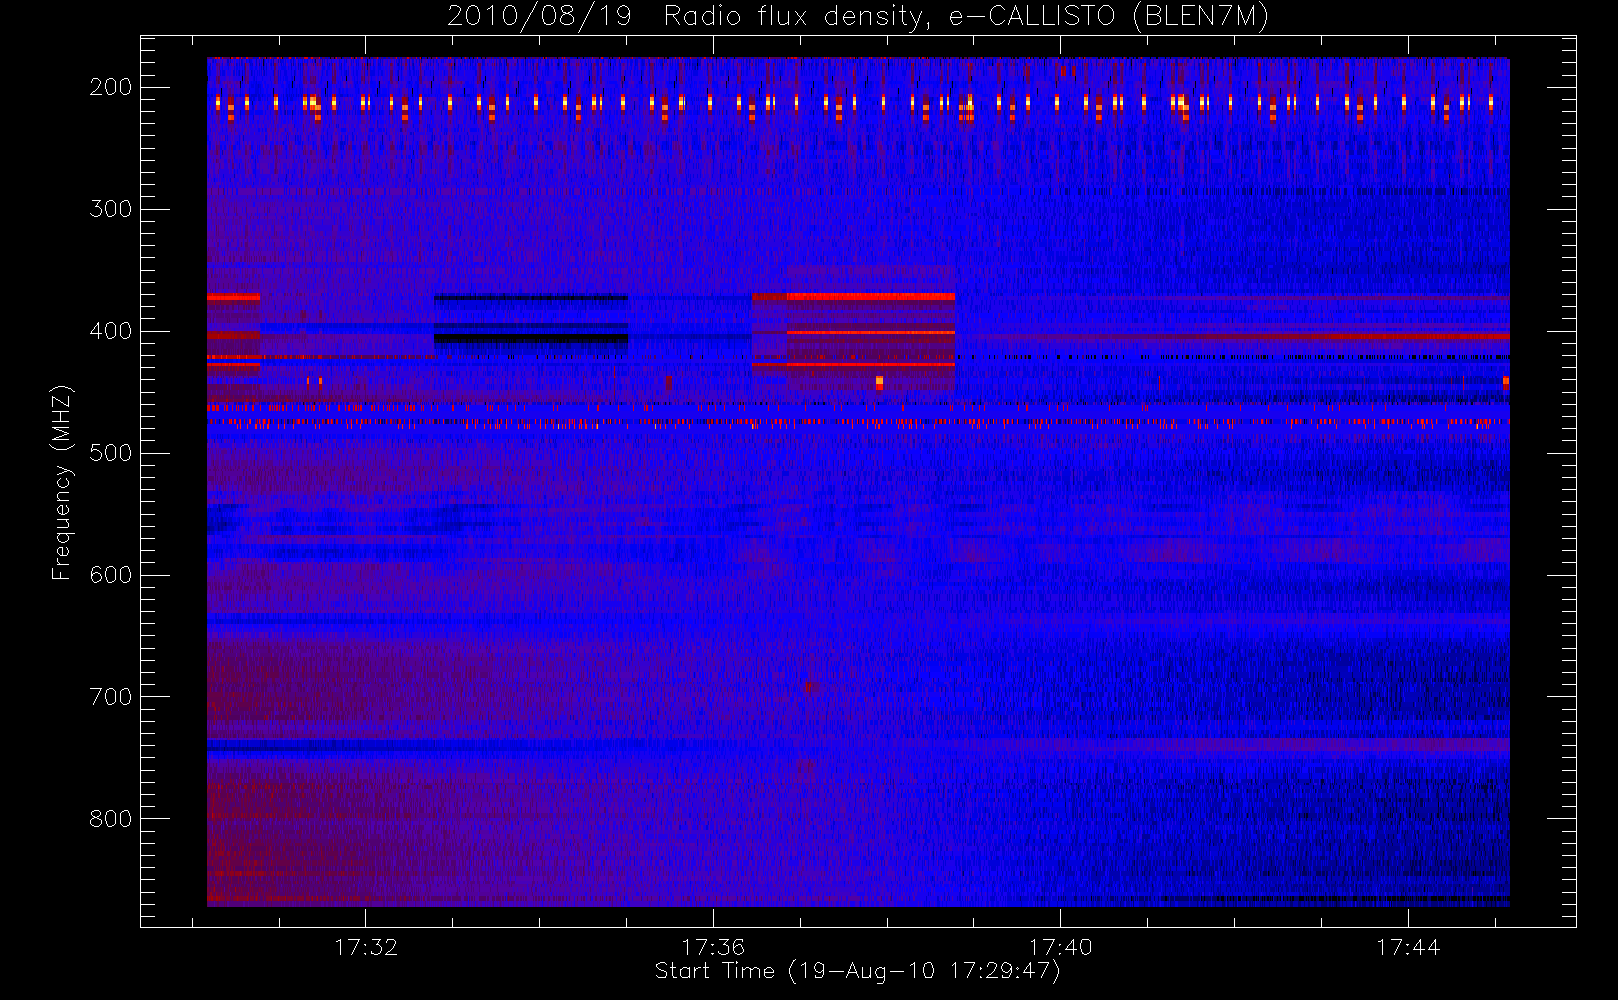1618x1000 pixels.
Task: Select the 300 frequency tick label
Action: click(111, 209)
